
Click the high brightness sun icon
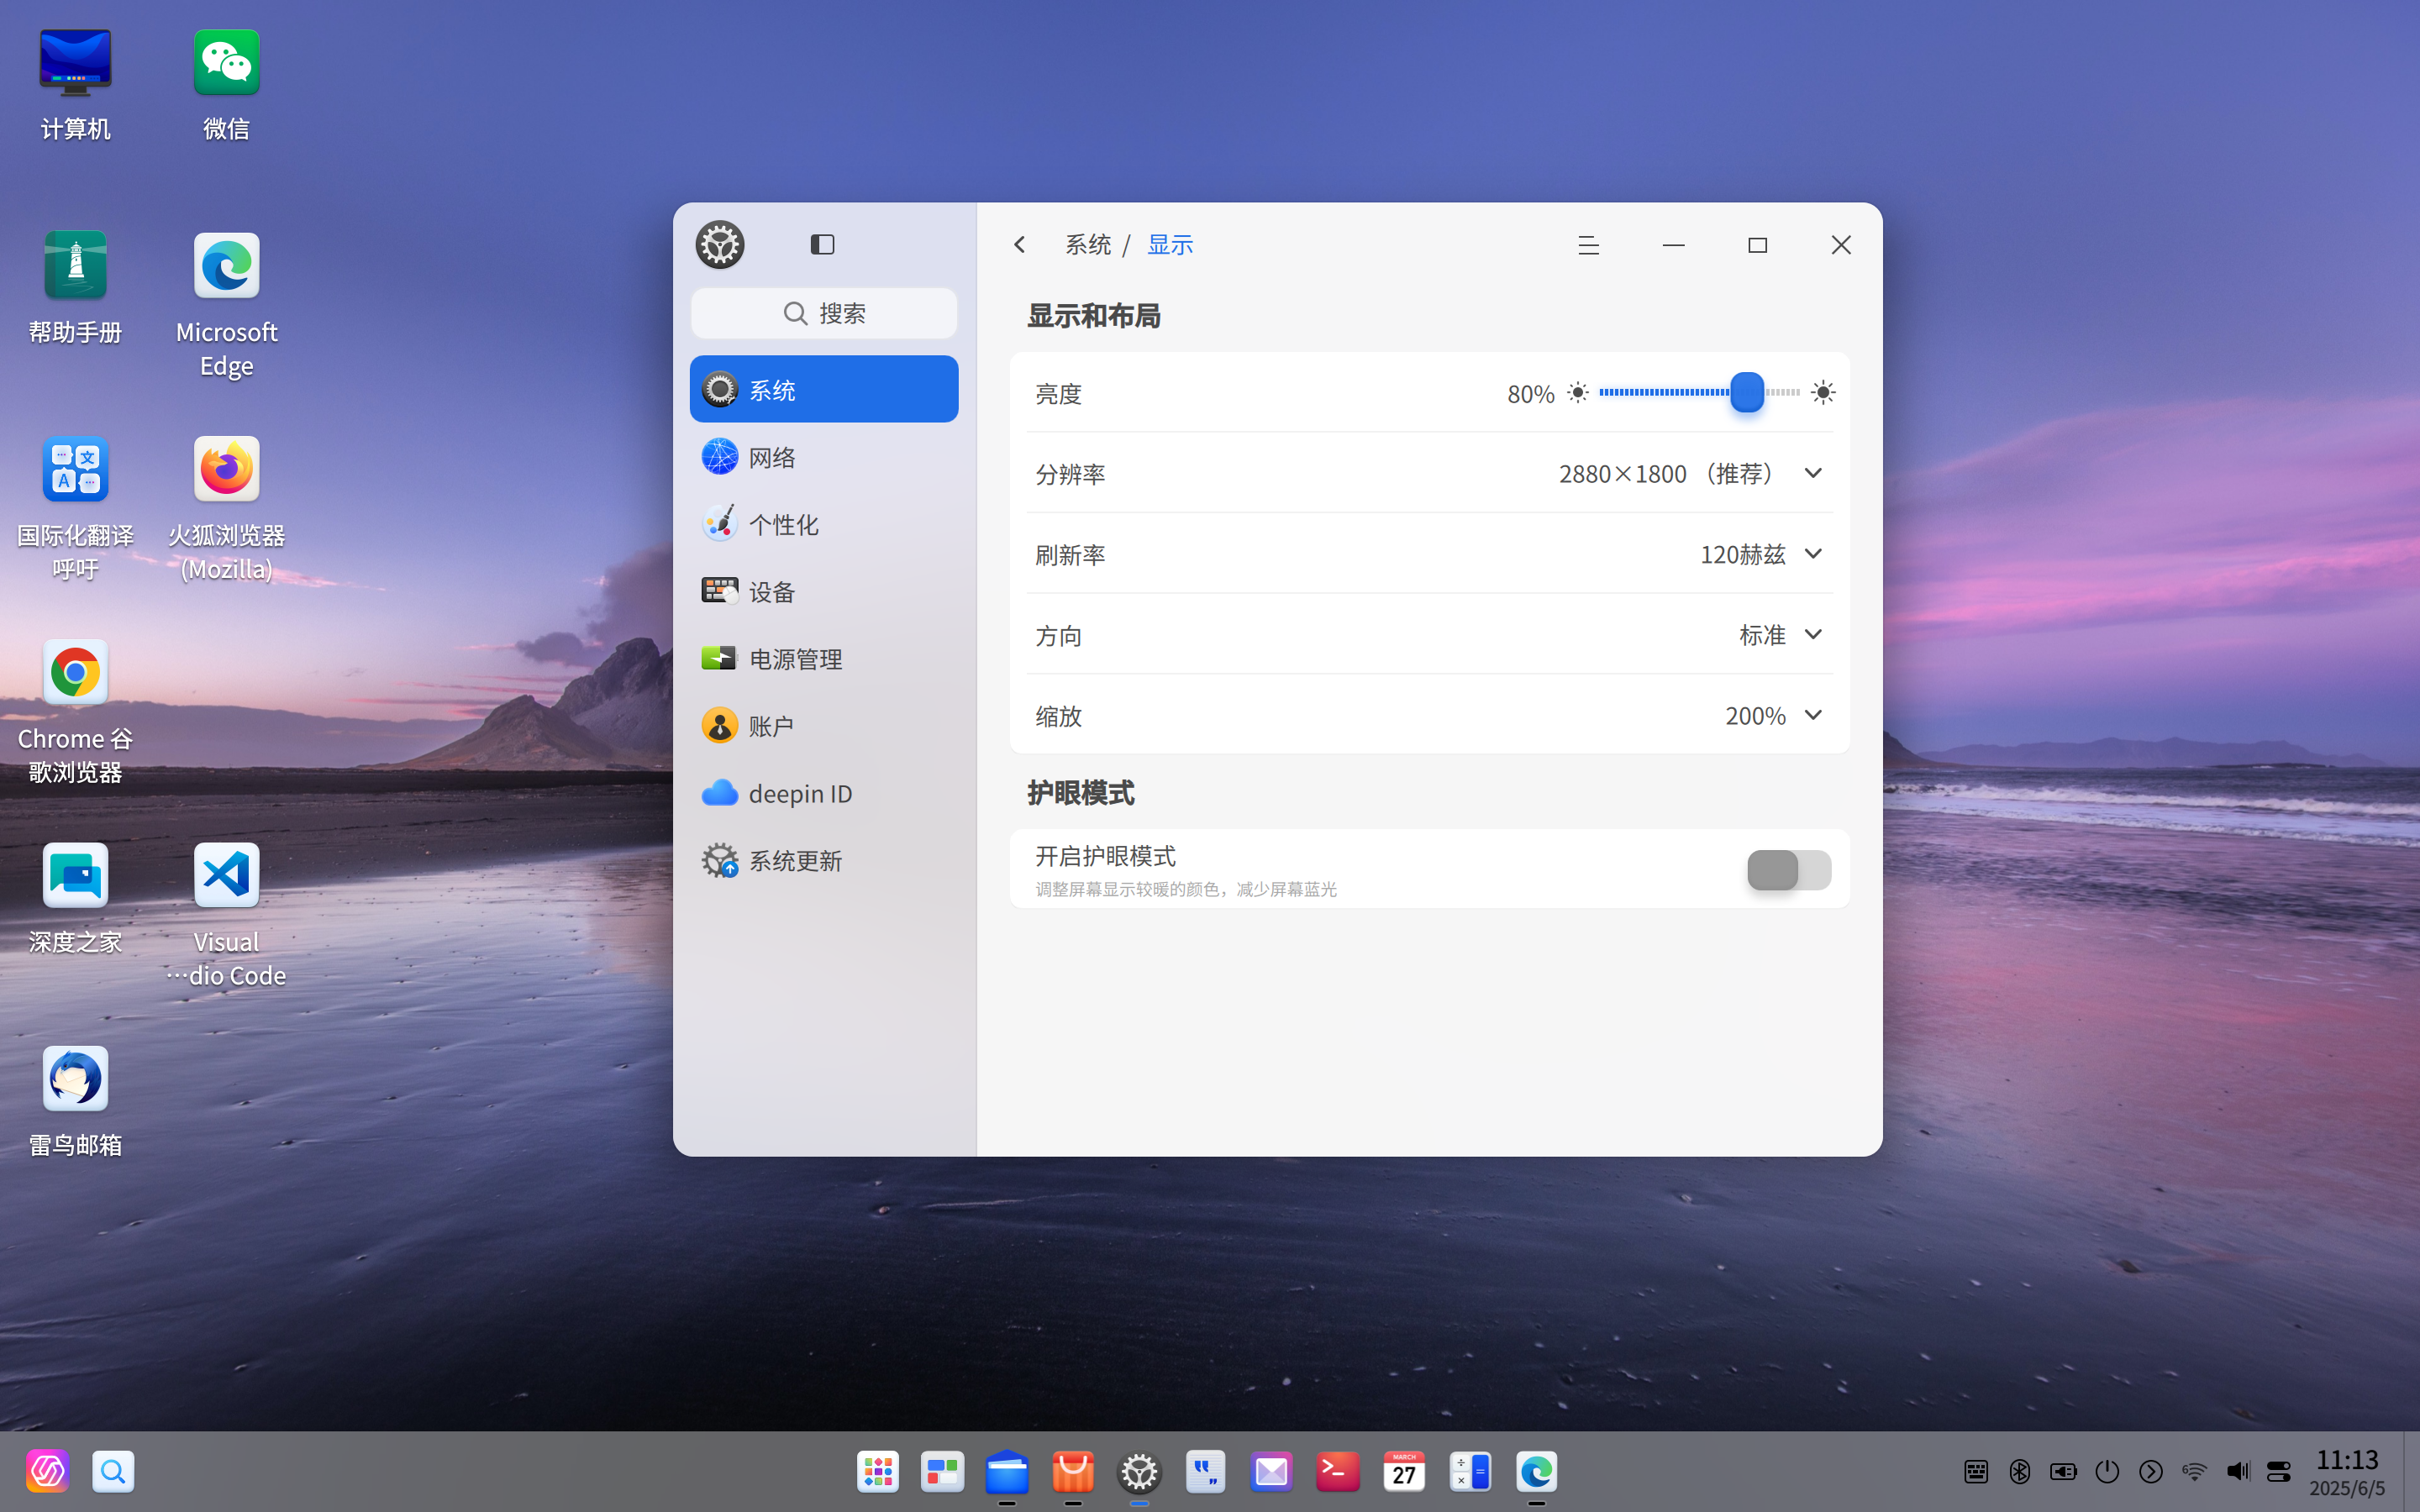[1822, 393]
